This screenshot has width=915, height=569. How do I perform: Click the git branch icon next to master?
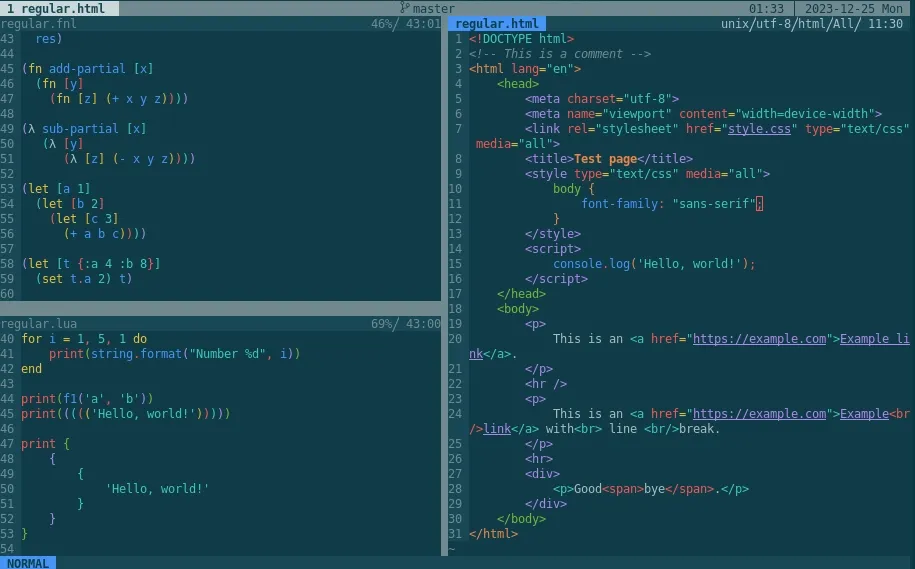(x=404, y=8)
